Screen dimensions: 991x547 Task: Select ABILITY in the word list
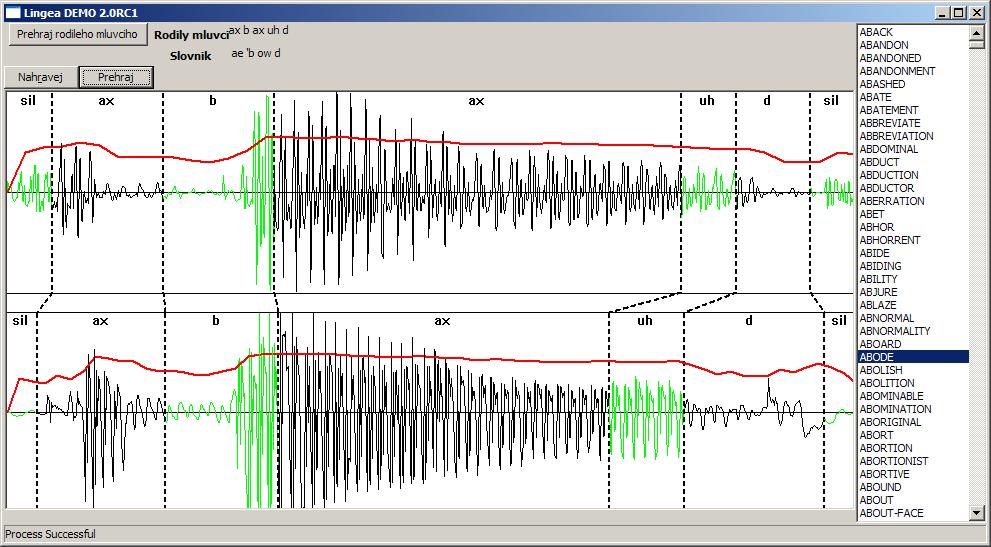[x=913, y=279]
